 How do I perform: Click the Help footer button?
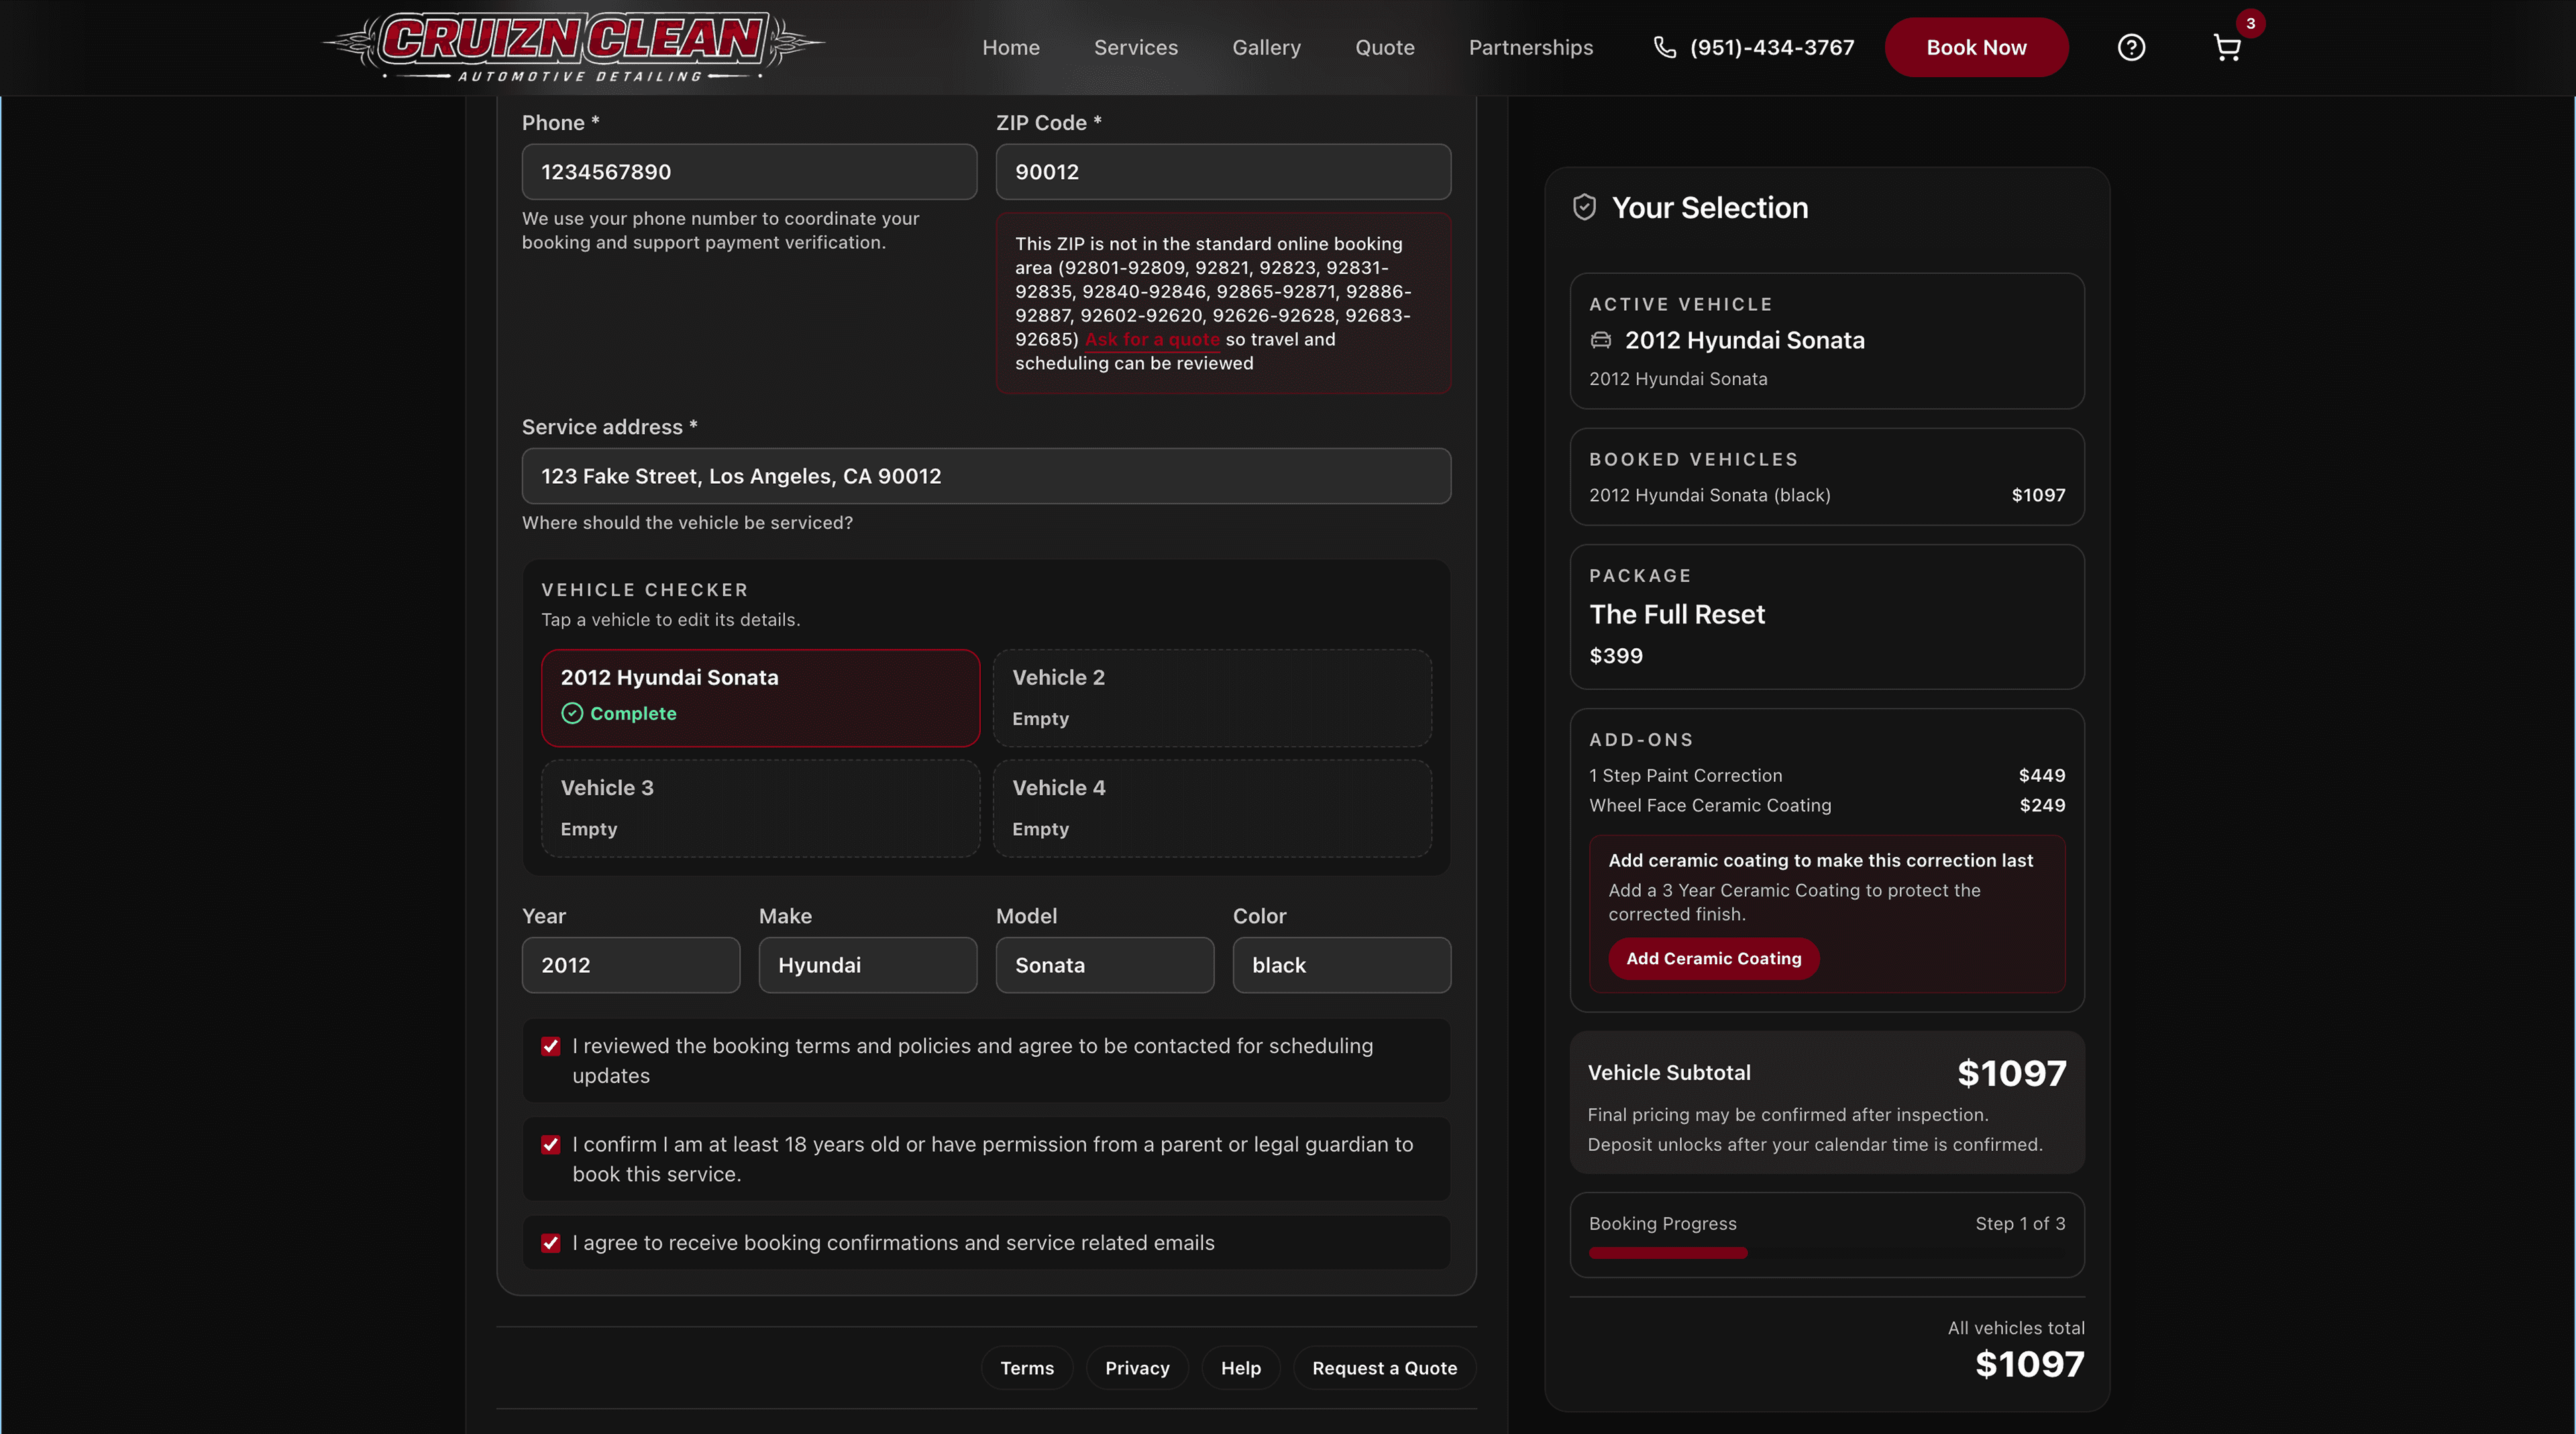pos(1241,1368)
